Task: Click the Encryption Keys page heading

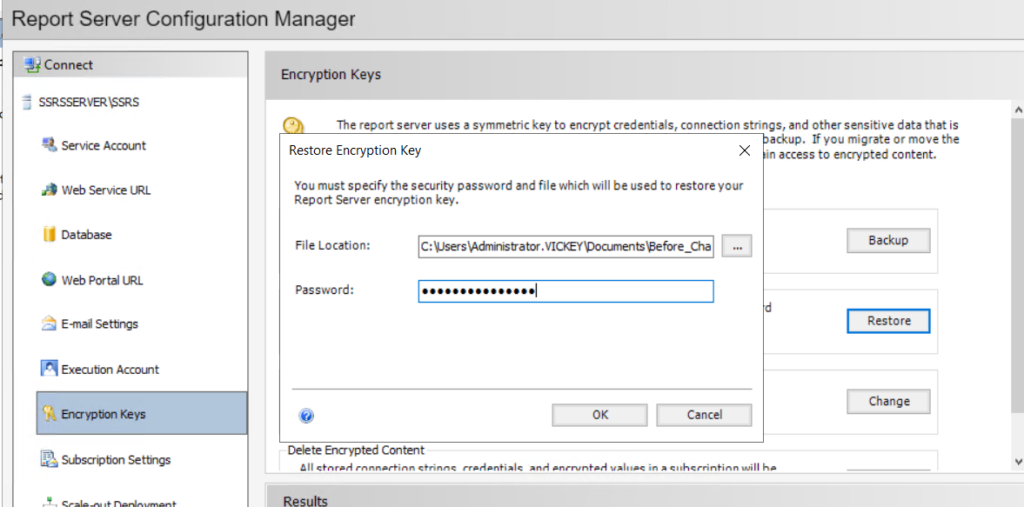Action: [x=330, y=74]
